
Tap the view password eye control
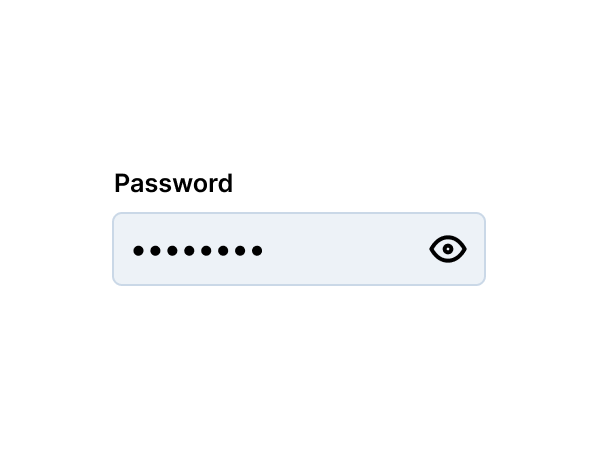pyautogui.click(x=448, y=249)
